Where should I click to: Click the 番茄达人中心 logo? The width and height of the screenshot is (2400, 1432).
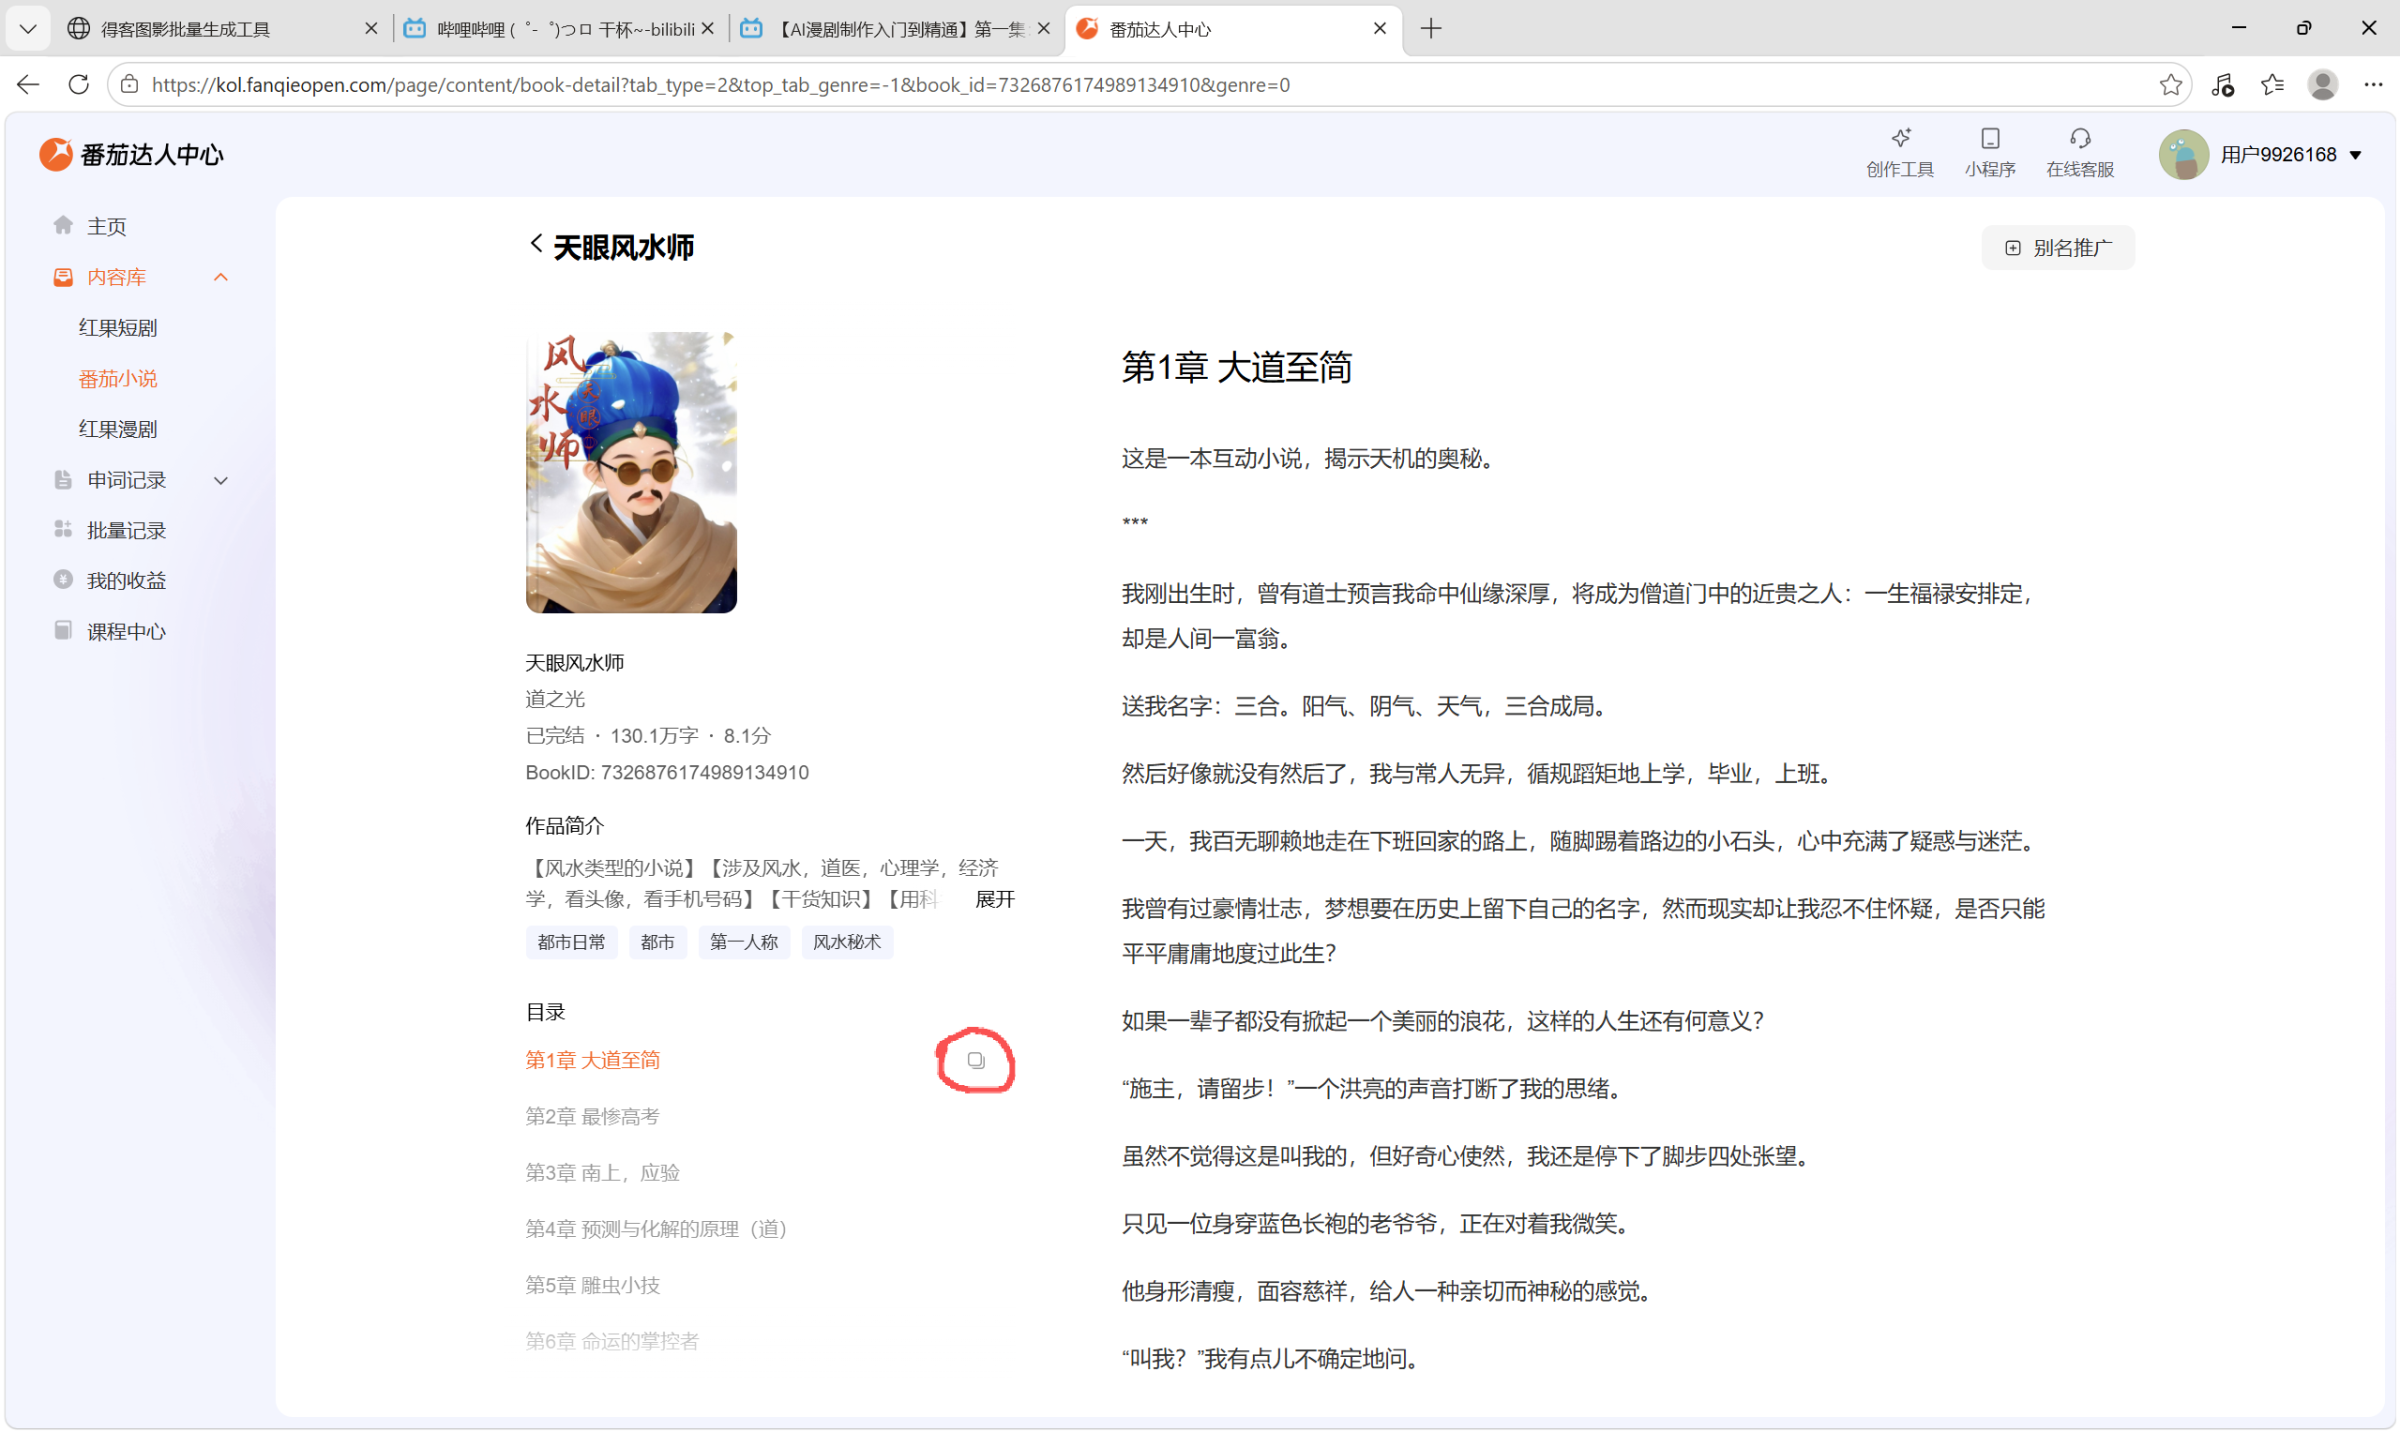point(131,154)
